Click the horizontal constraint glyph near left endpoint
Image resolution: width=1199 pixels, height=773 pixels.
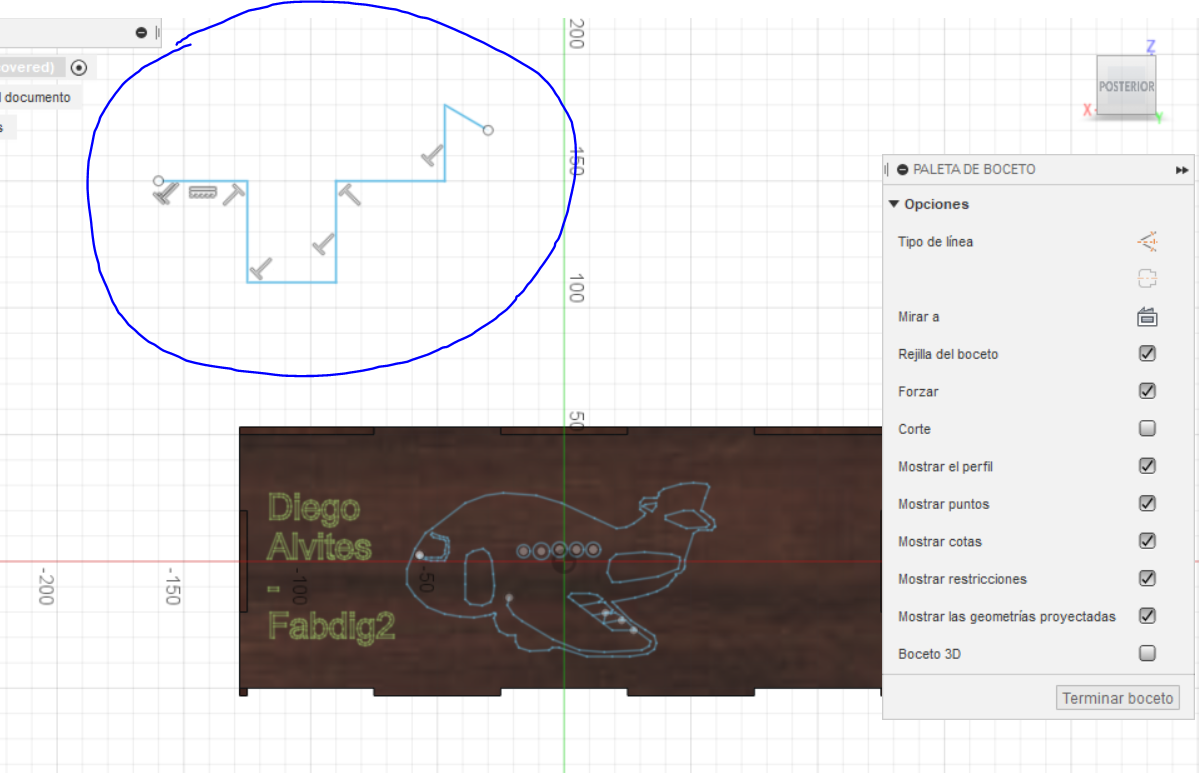[166, 194]
